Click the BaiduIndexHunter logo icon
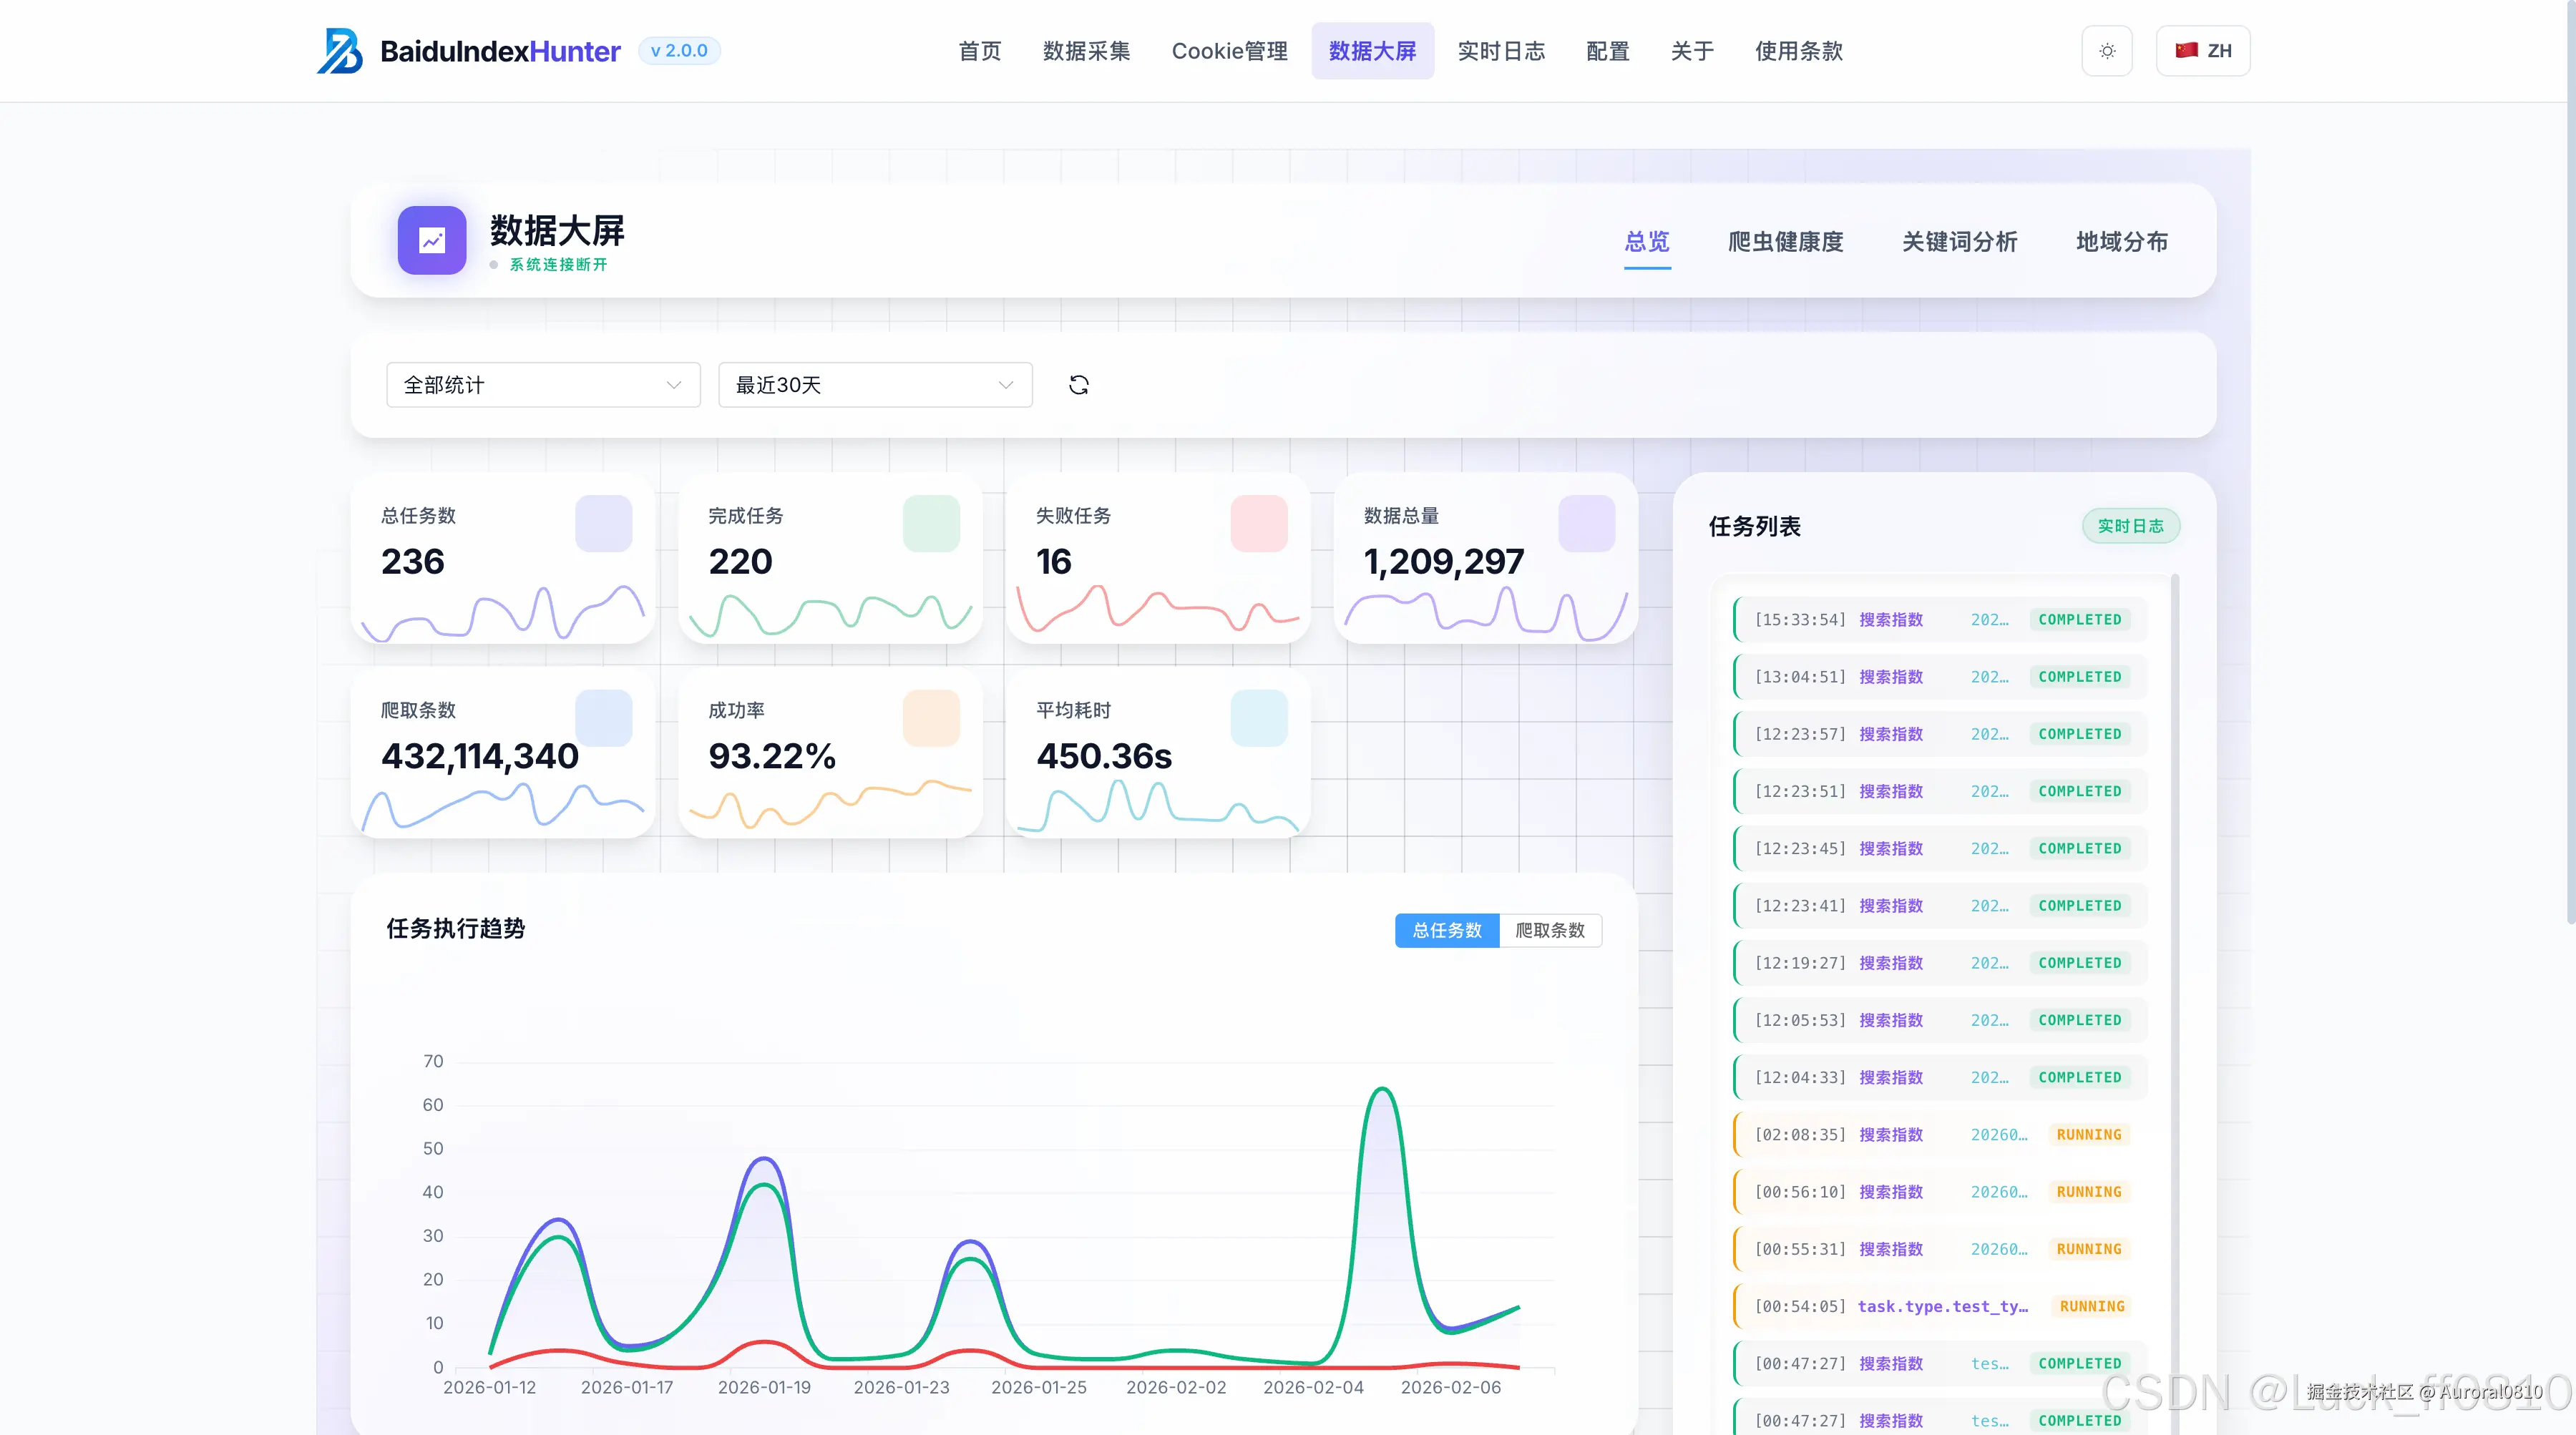Screen dimensions: 2576x1435 [x=340, y=51]
